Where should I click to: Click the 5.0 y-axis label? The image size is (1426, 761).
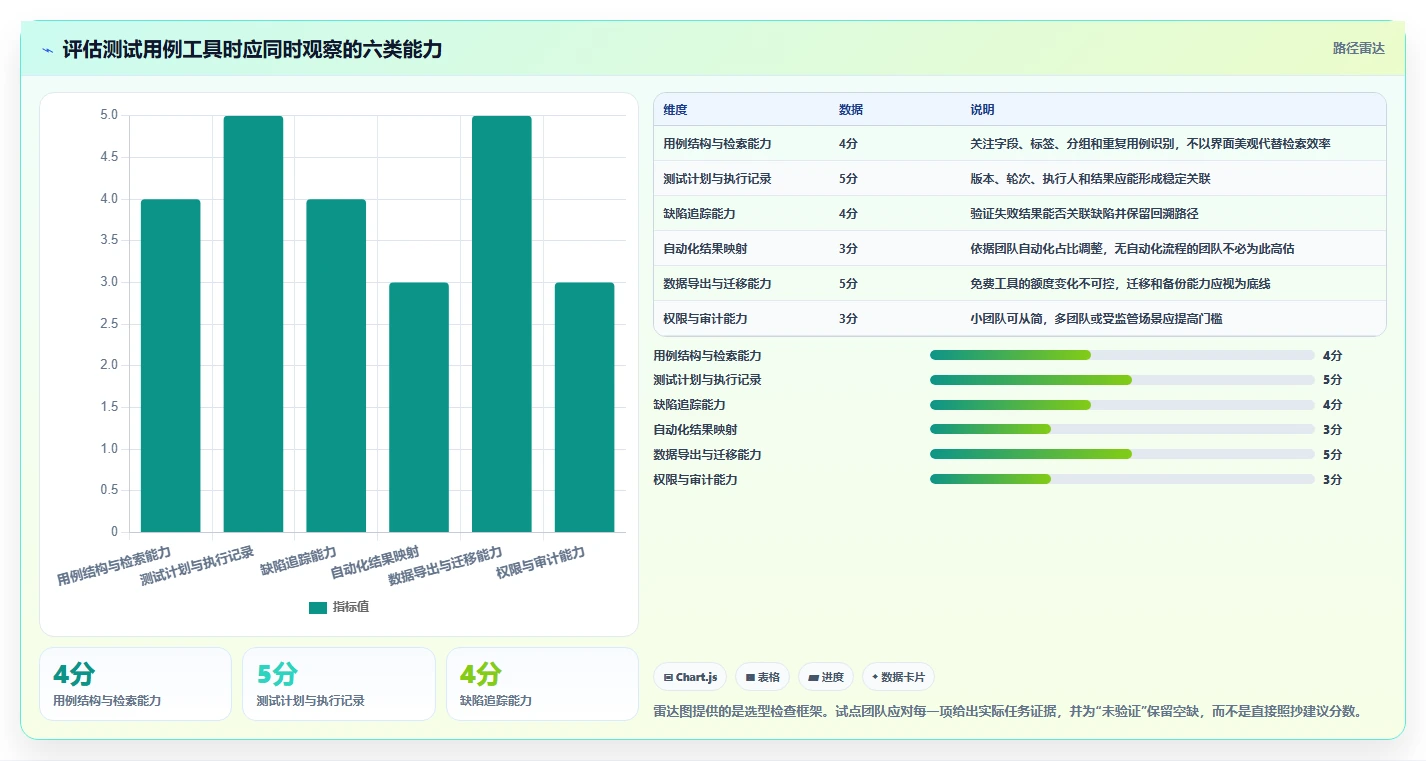coord(109,115)
